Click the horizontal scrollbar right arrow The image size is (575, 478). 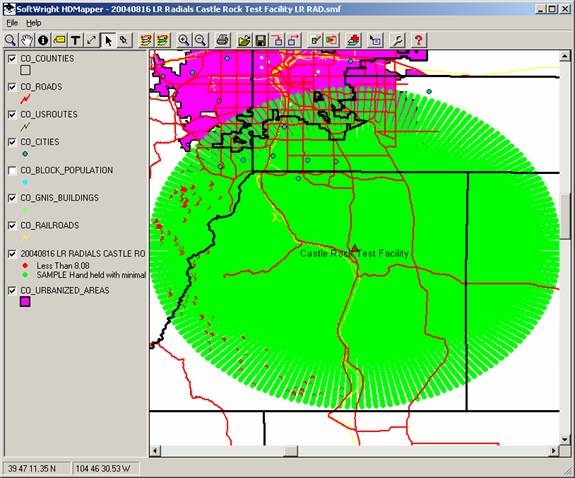click(554, 450)
